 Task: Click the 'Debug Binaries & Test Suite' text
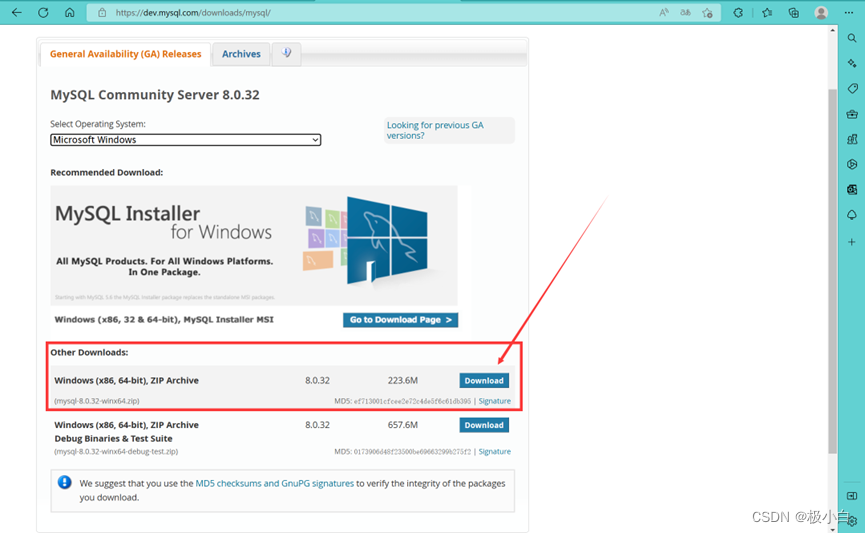[x=113, y=439]
